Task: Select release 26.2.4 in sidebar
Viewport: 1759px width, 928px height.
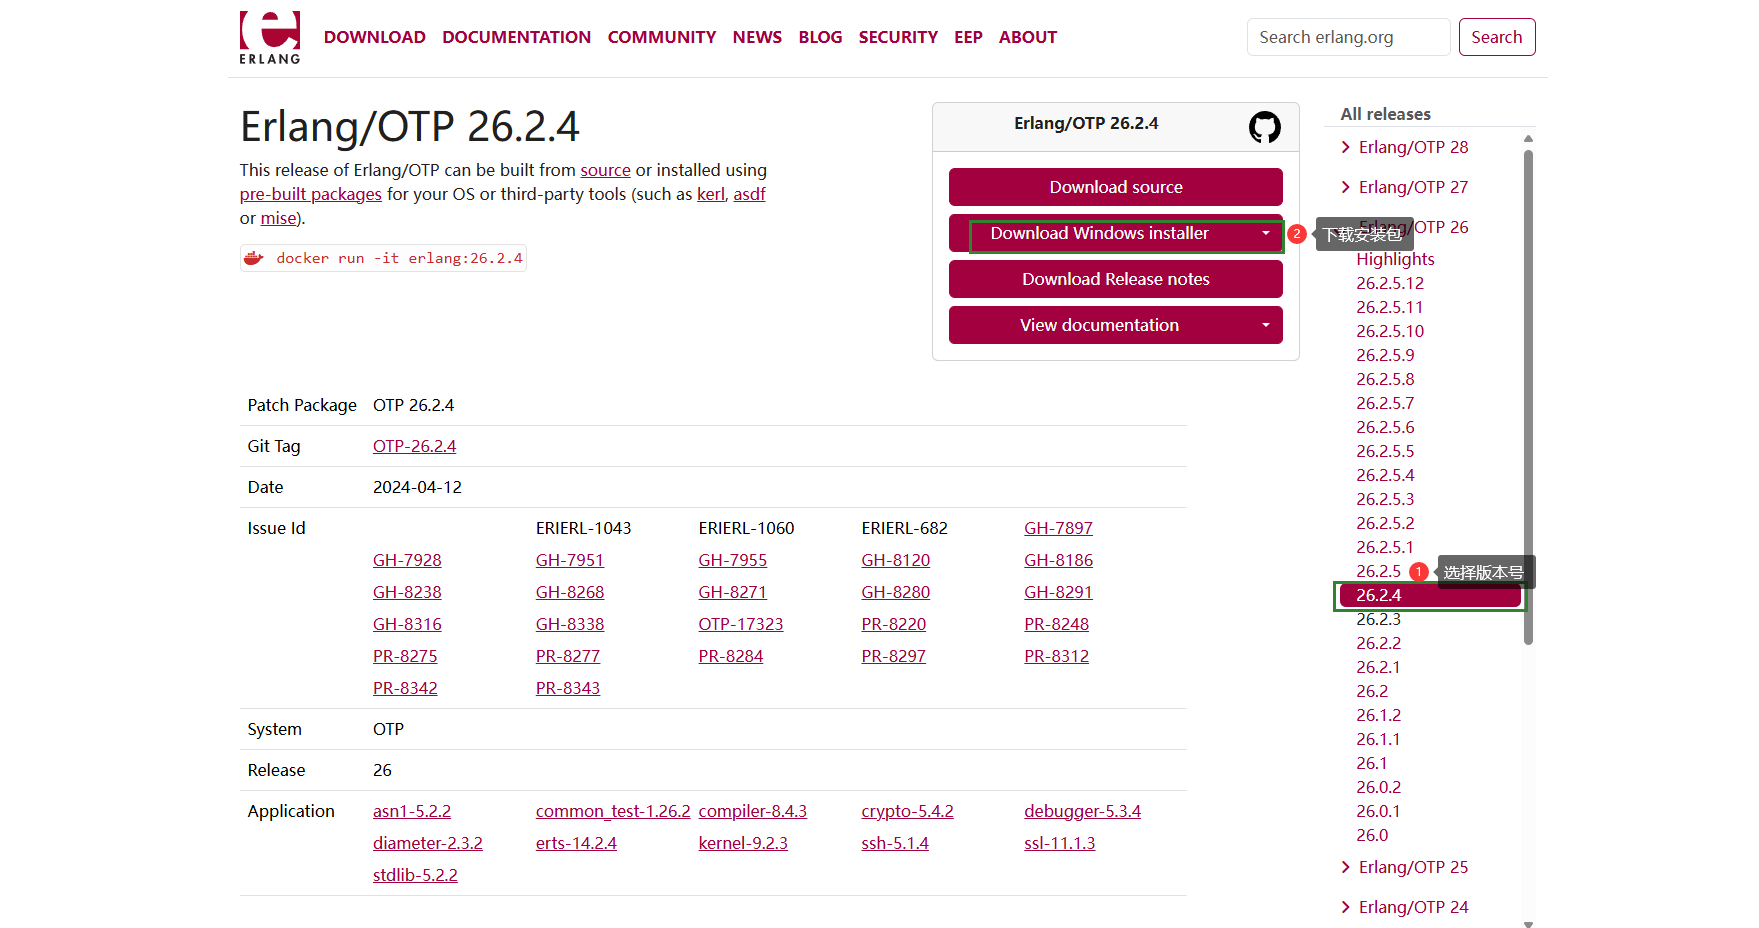Action: coord(1430,596)
